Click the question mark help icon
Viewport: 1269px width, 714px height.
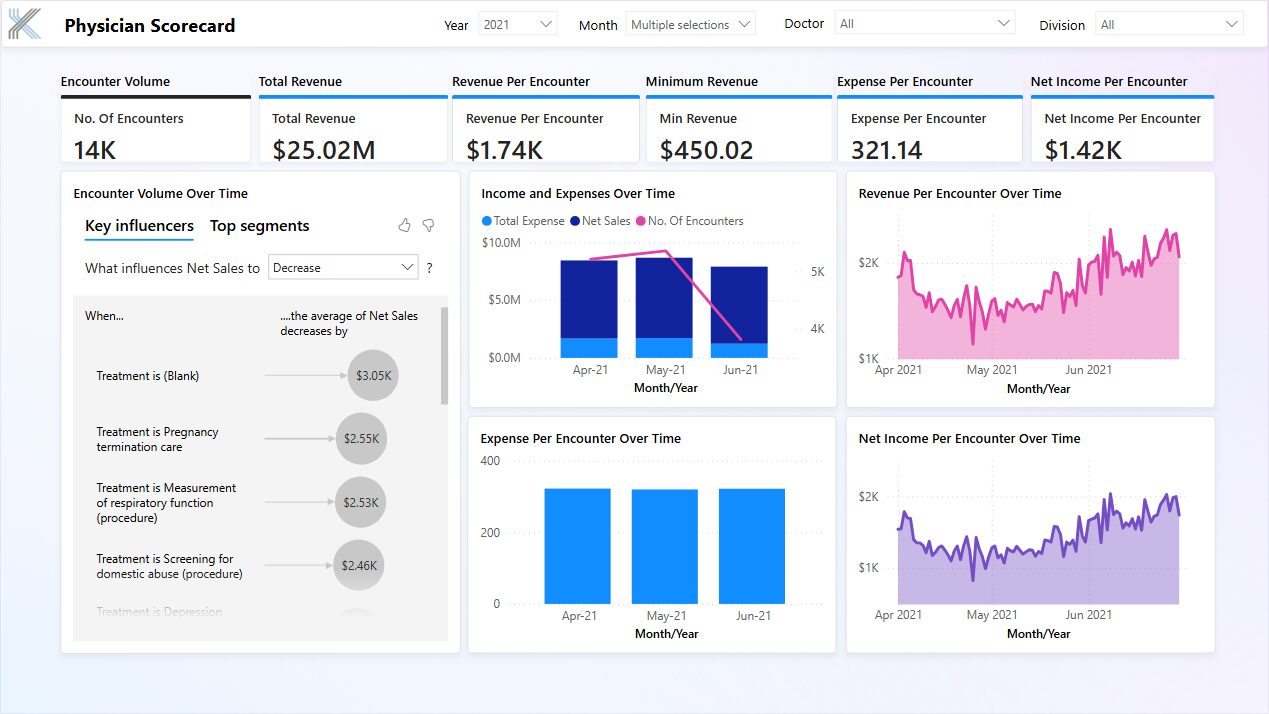click(x=430, y=268)
